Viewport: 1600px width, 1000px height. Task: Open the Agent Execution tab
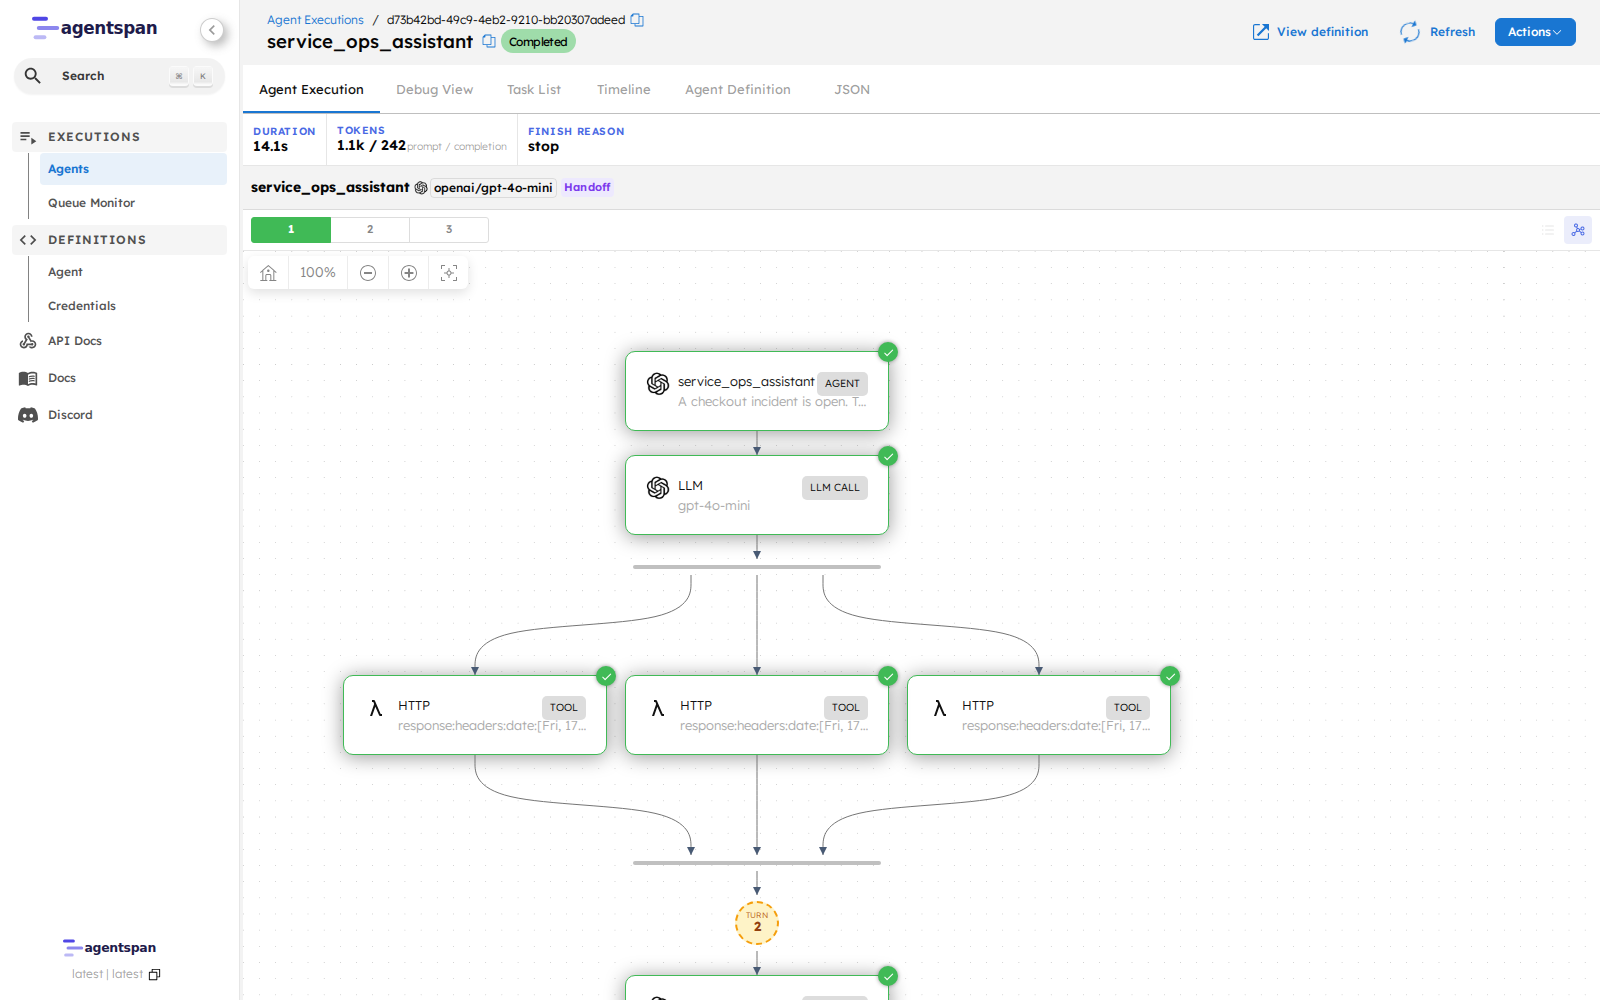[x=311, y=90]
